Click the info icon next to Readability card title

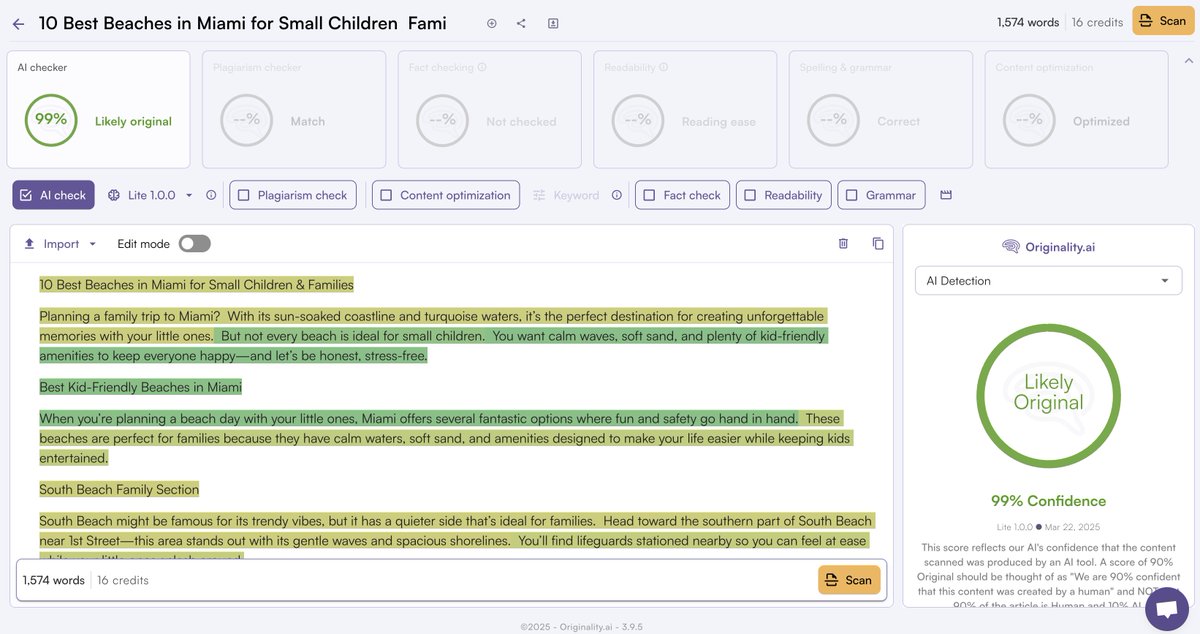point(664,67)
